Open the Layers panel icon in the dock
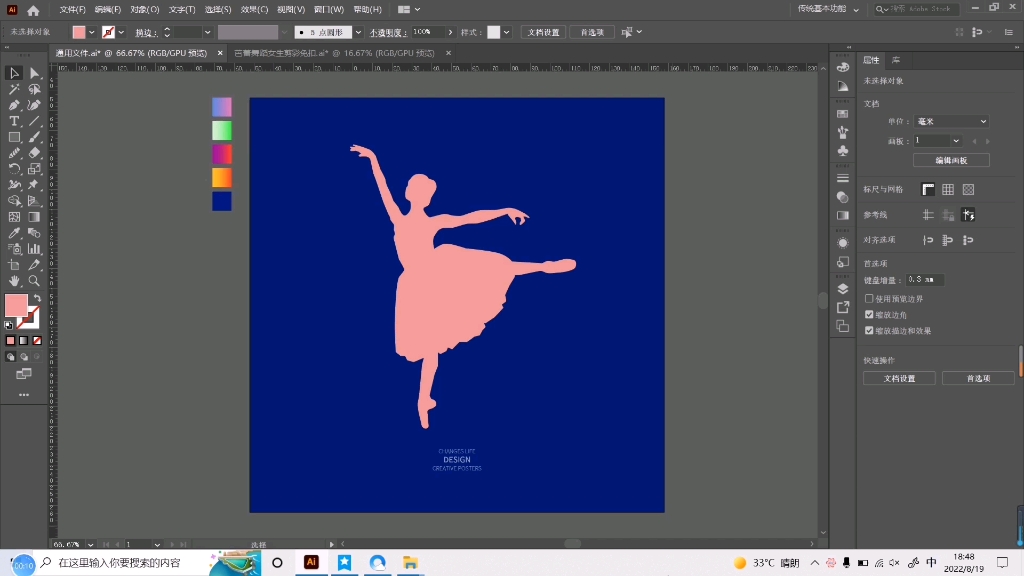Image resolution: width=1024 pixels, height=576 pixels. (843, 289)
